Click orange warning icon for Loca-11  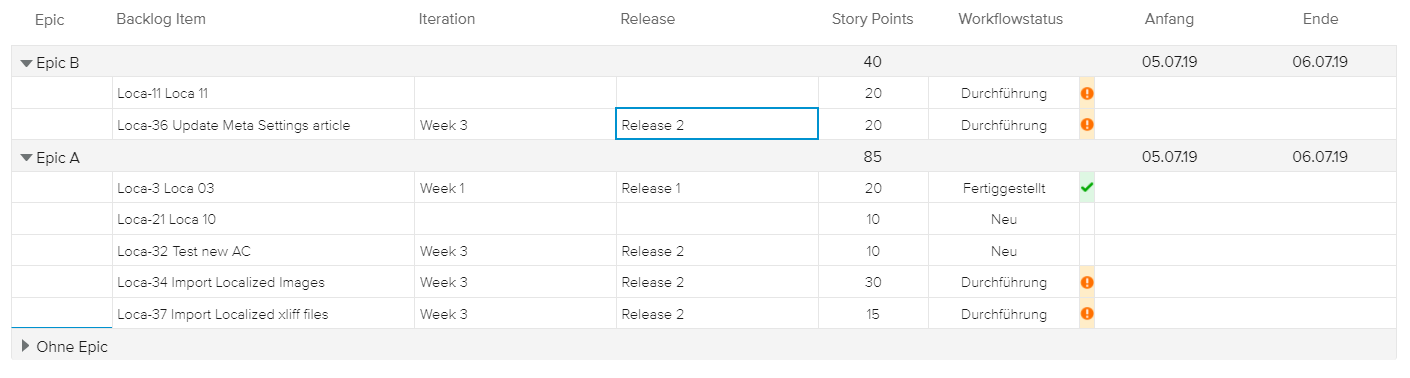coord(1087,93)
